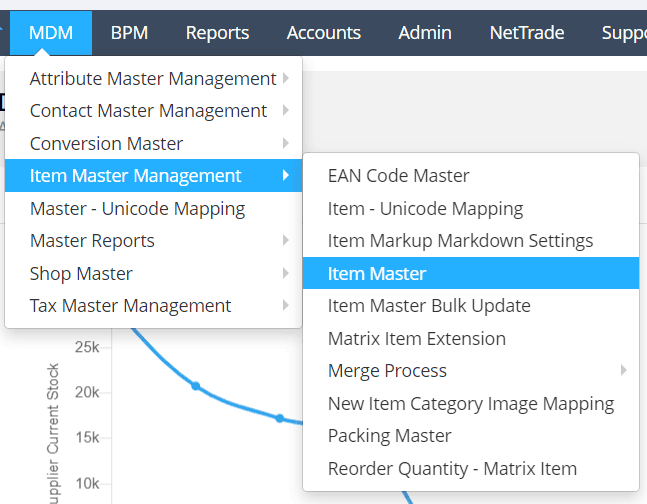
Task: Select Item Master Bulk Update
Action: (429, 305)
